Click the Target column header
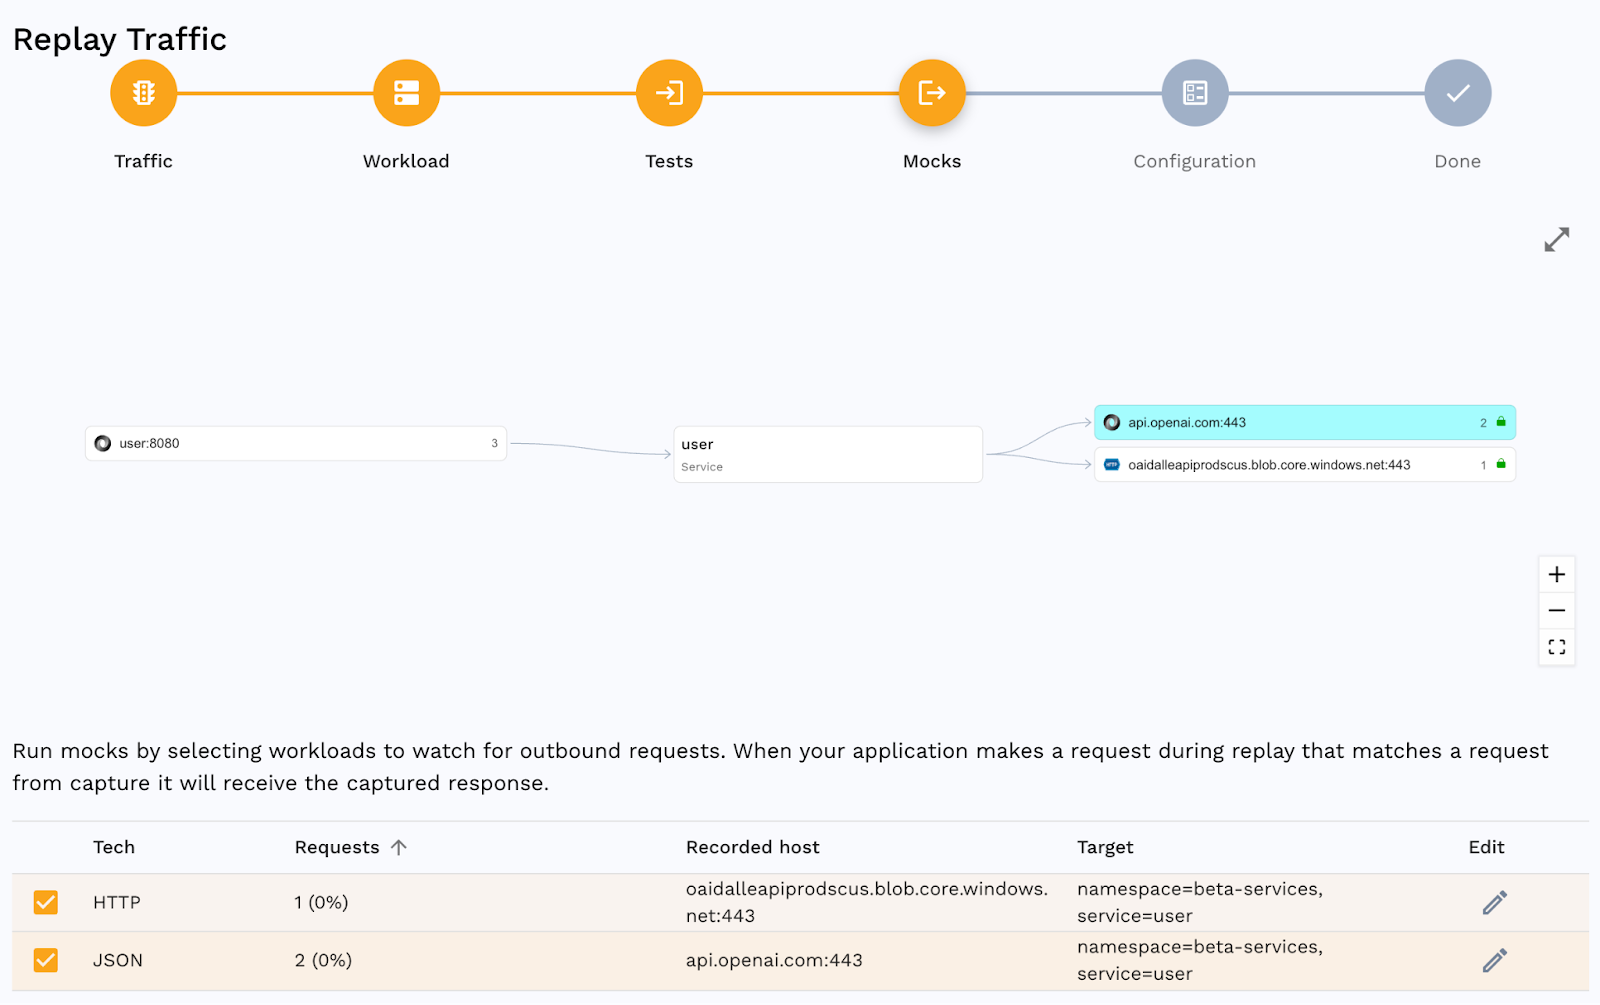This screenshot has height=1005, width=1600. coord(1105,848)
